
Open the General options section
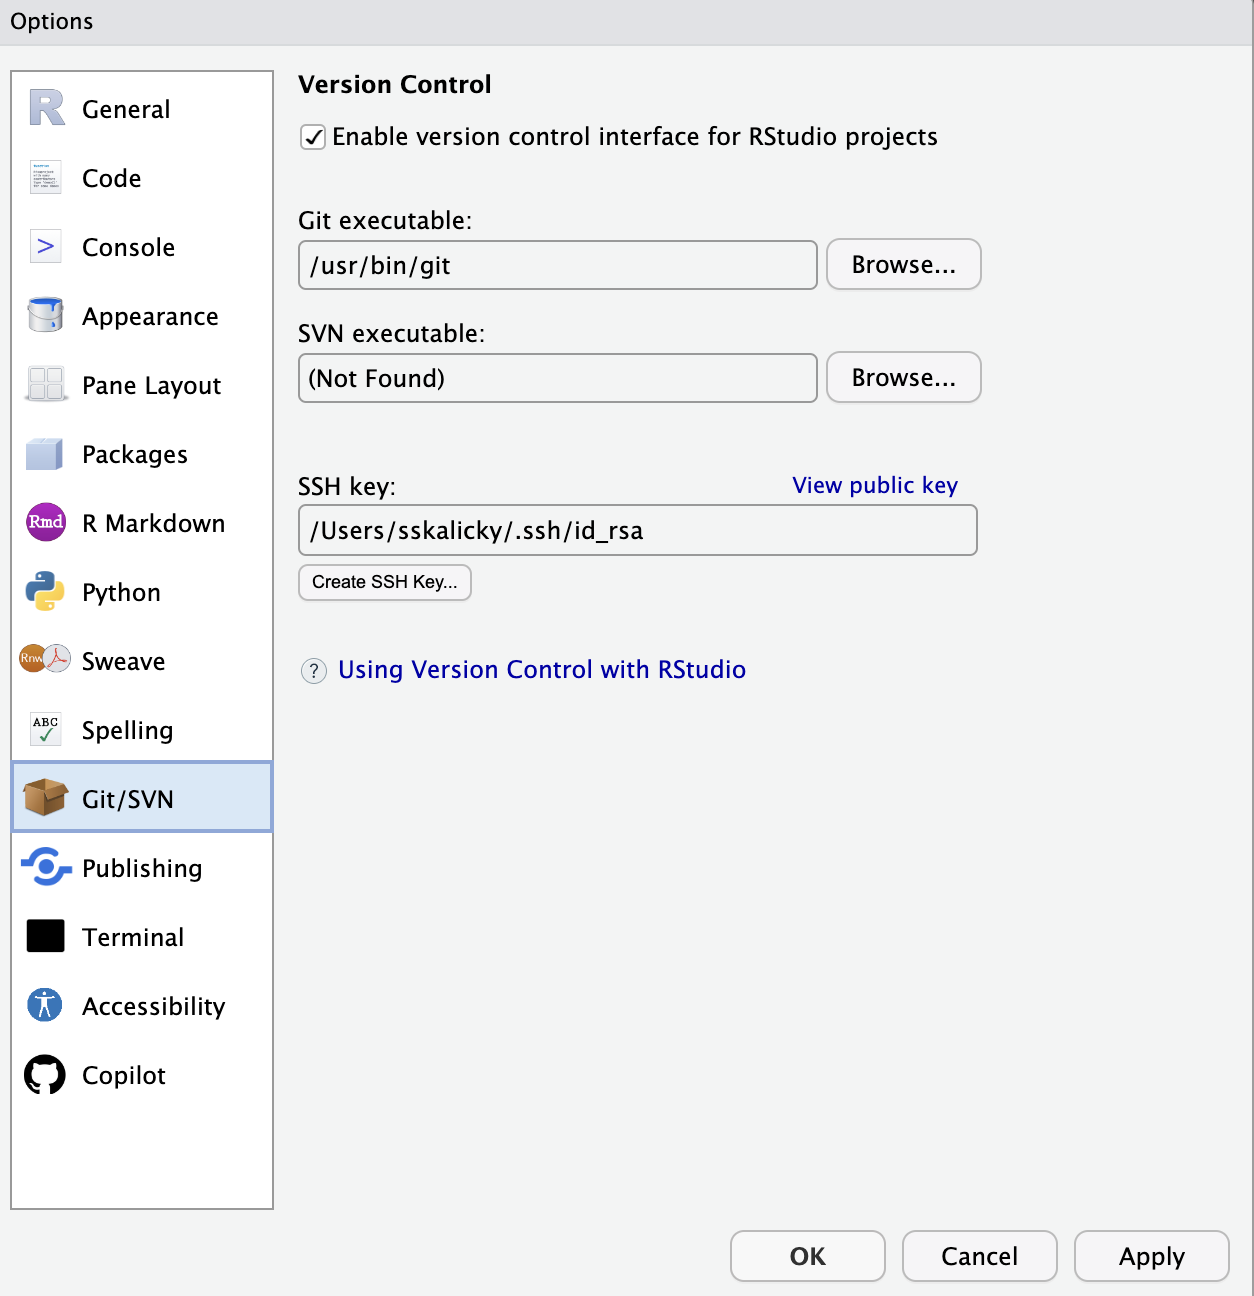[x=126, y=109]
